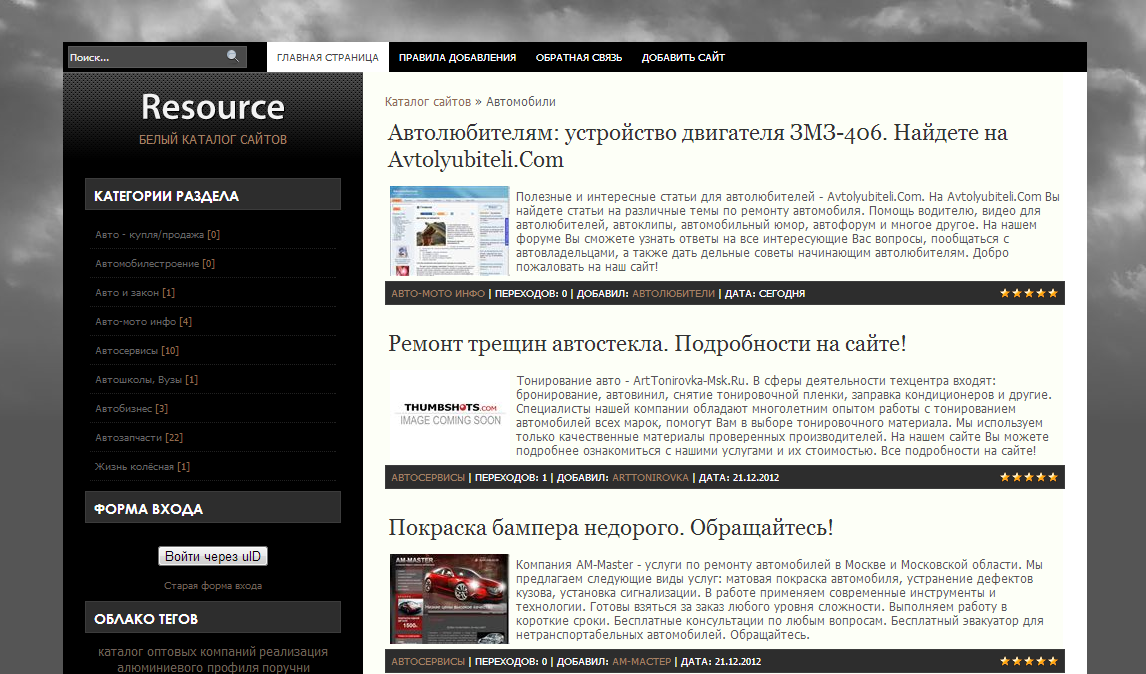Open the Авто-мото инфо sidebar category

tap(136, 322)
